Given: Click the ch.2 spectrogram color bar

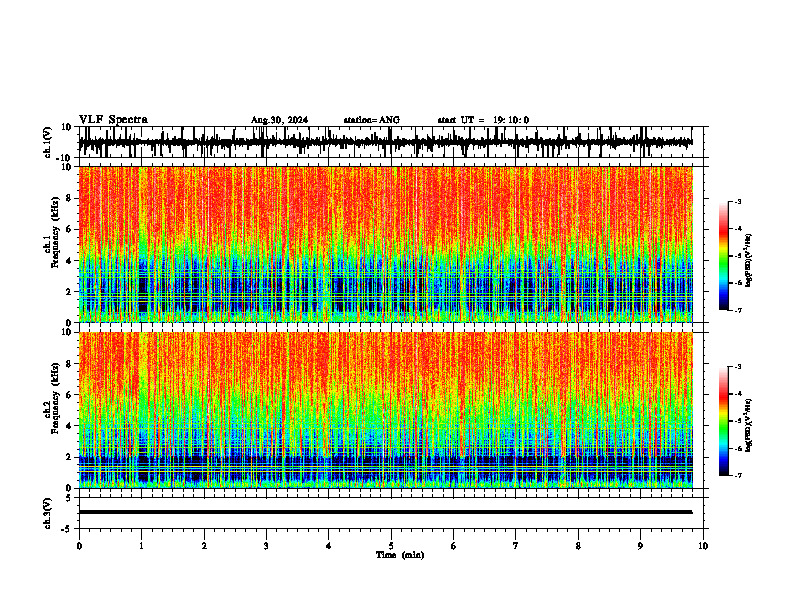Looking at the screenshot, I should coord(724,421).
